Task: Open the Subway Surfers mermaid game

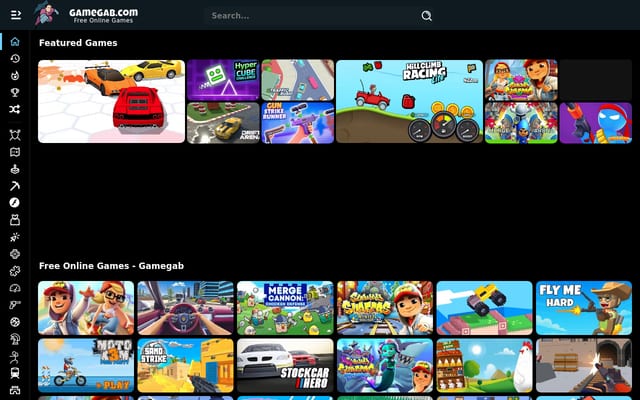Action: (385, 365)
